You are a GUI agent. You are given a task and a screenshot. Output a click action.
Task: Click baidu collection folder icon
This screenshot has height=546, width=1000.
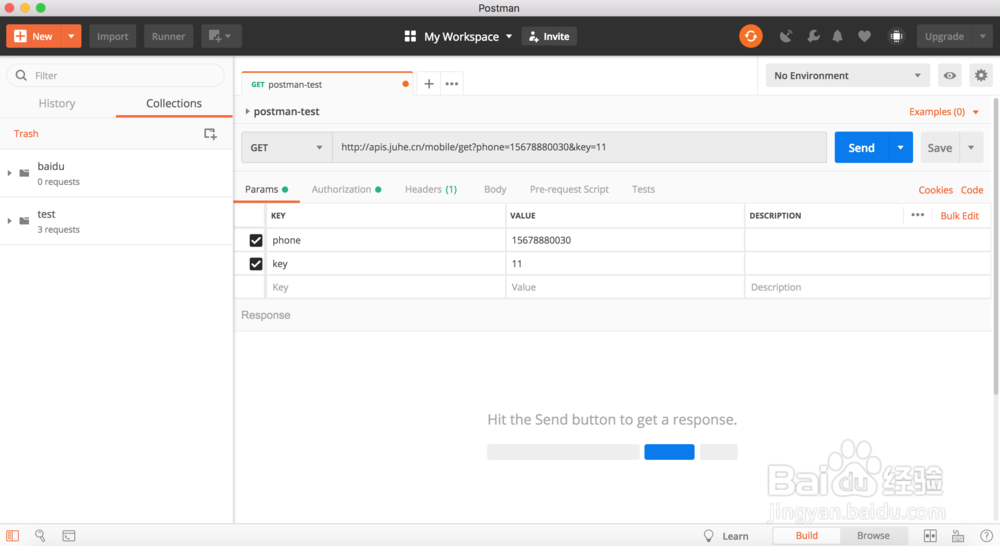point(24,173)
